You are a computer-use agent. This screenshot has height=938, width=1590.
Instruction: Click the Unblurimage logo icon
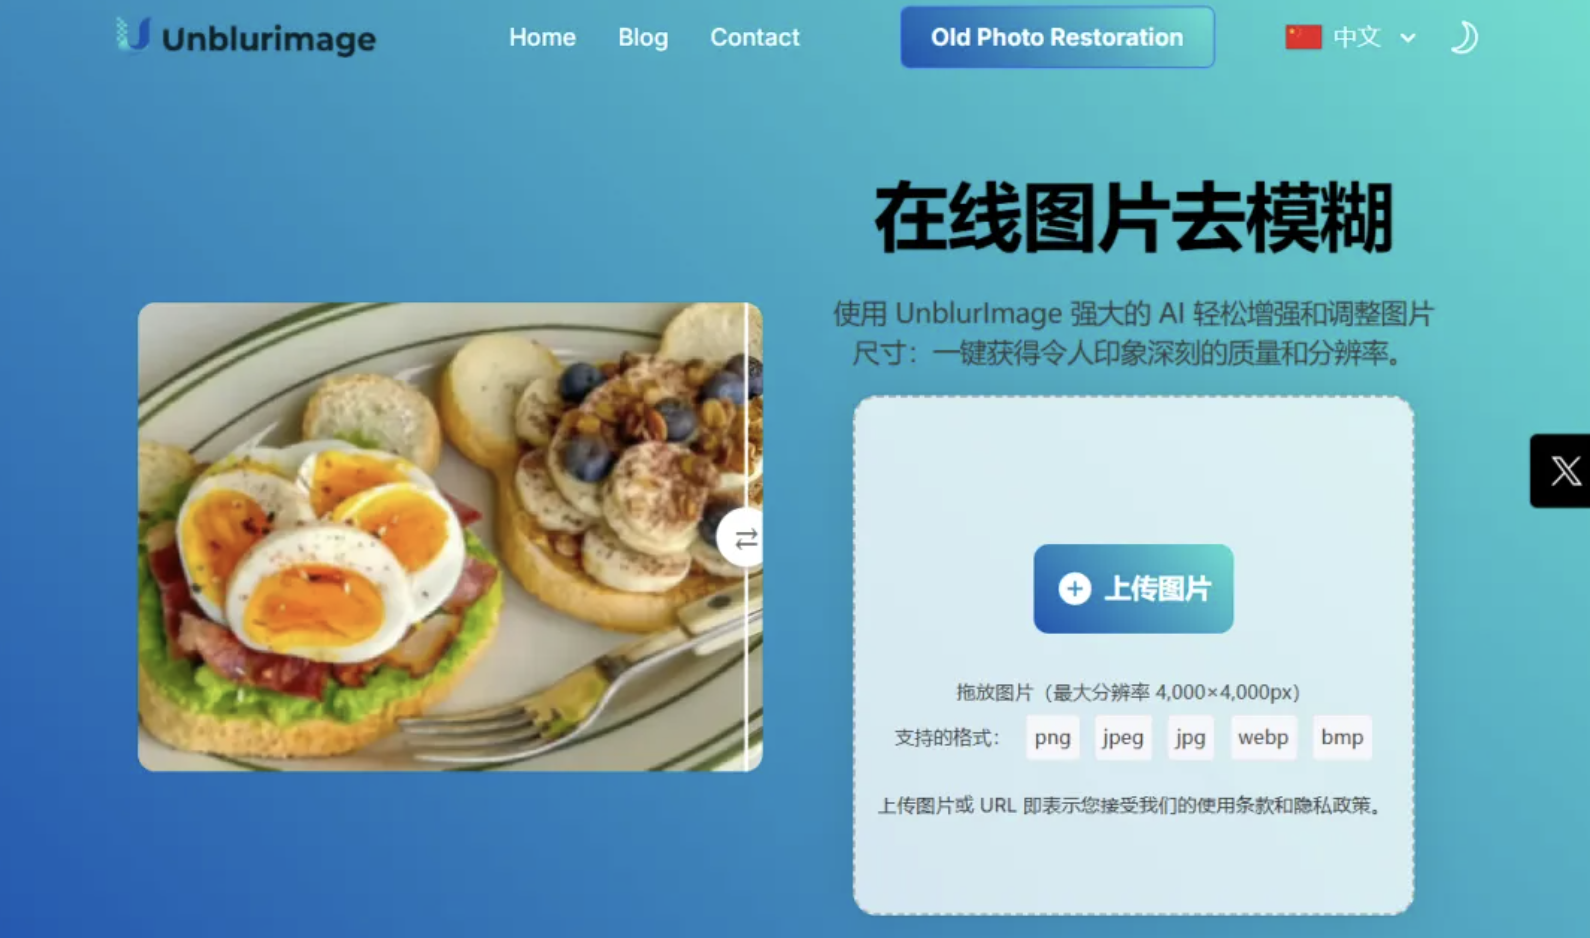(x=133, y=35)
